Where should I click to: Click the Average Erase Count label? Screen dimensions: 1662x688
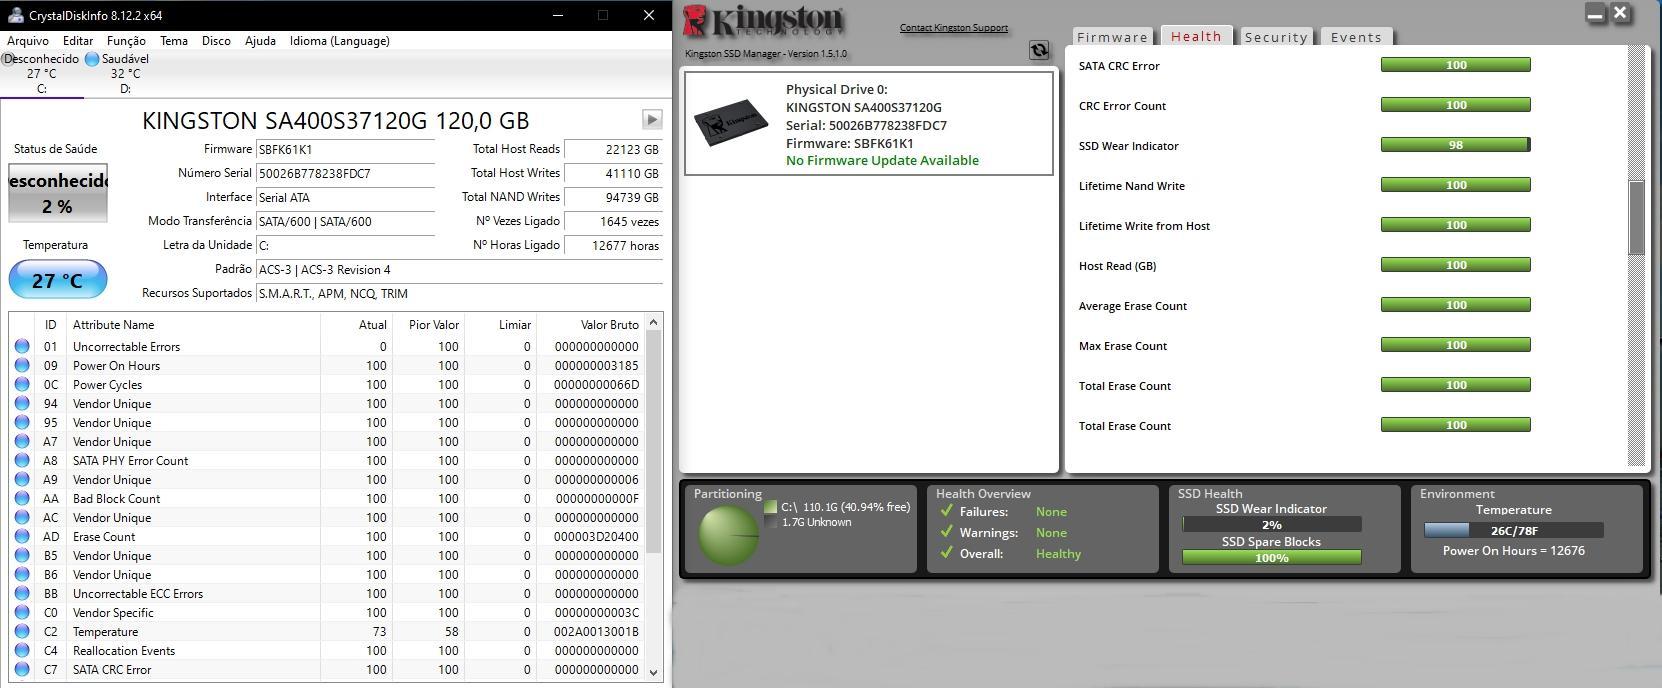coord(1132,306)
